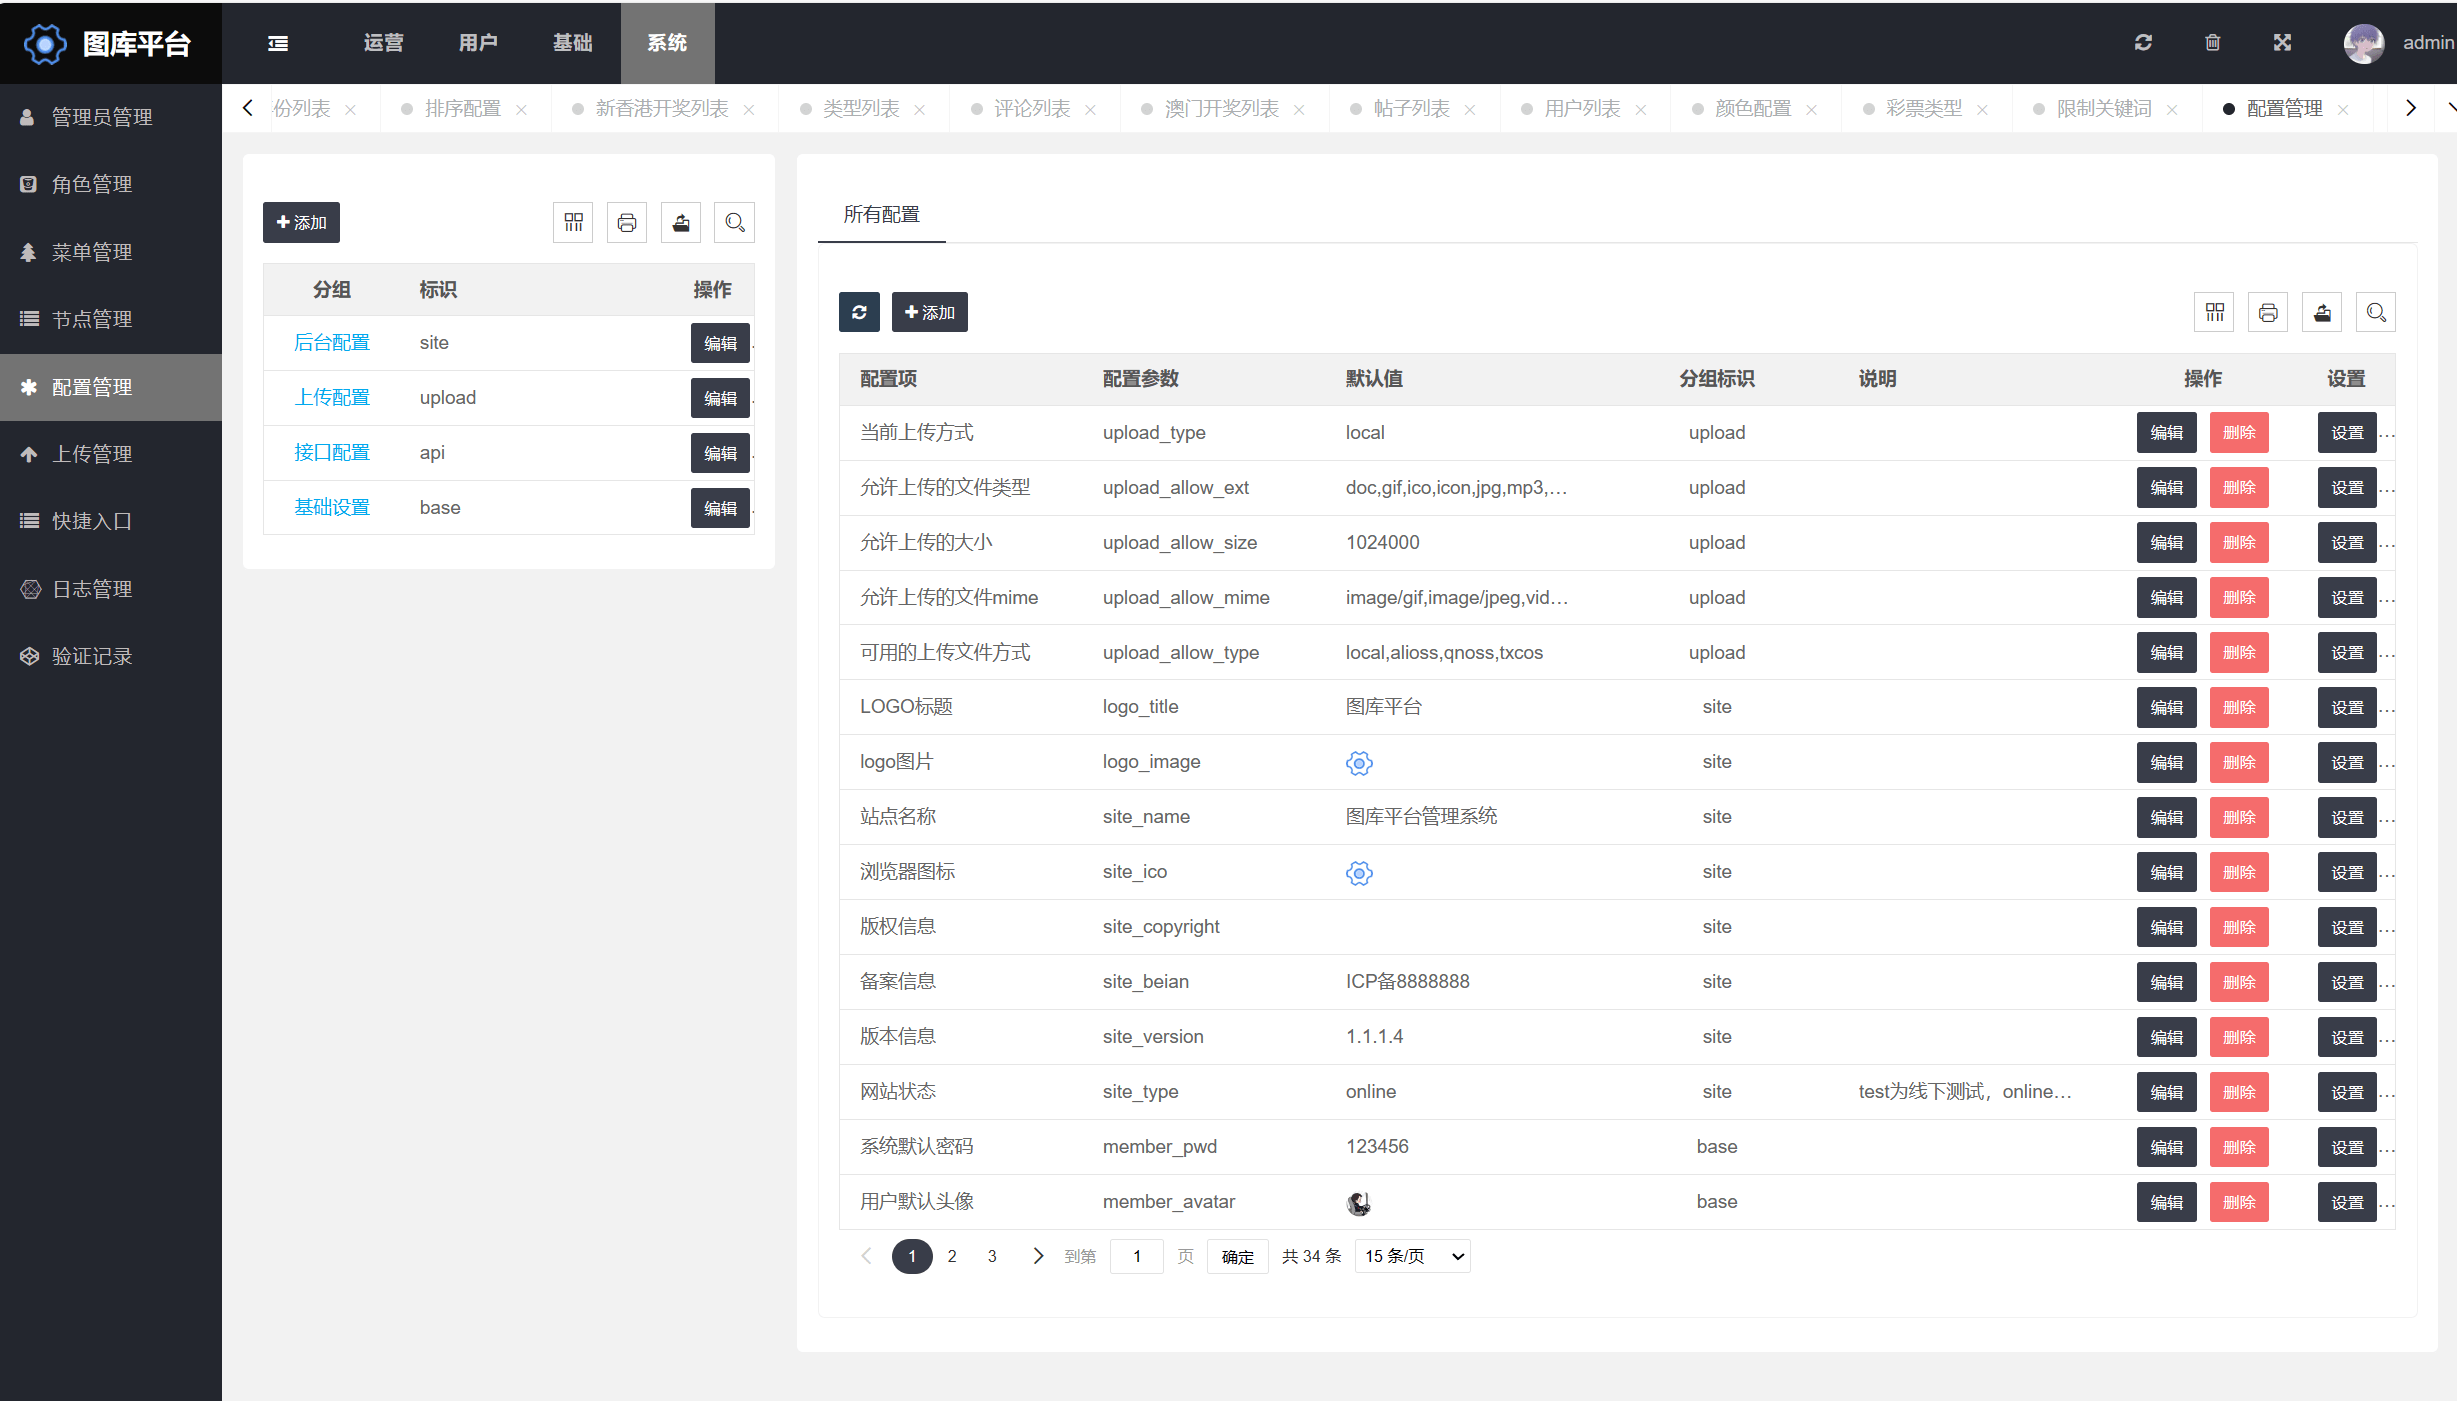
Task: Export config table with export icon
Action: 2322,313
